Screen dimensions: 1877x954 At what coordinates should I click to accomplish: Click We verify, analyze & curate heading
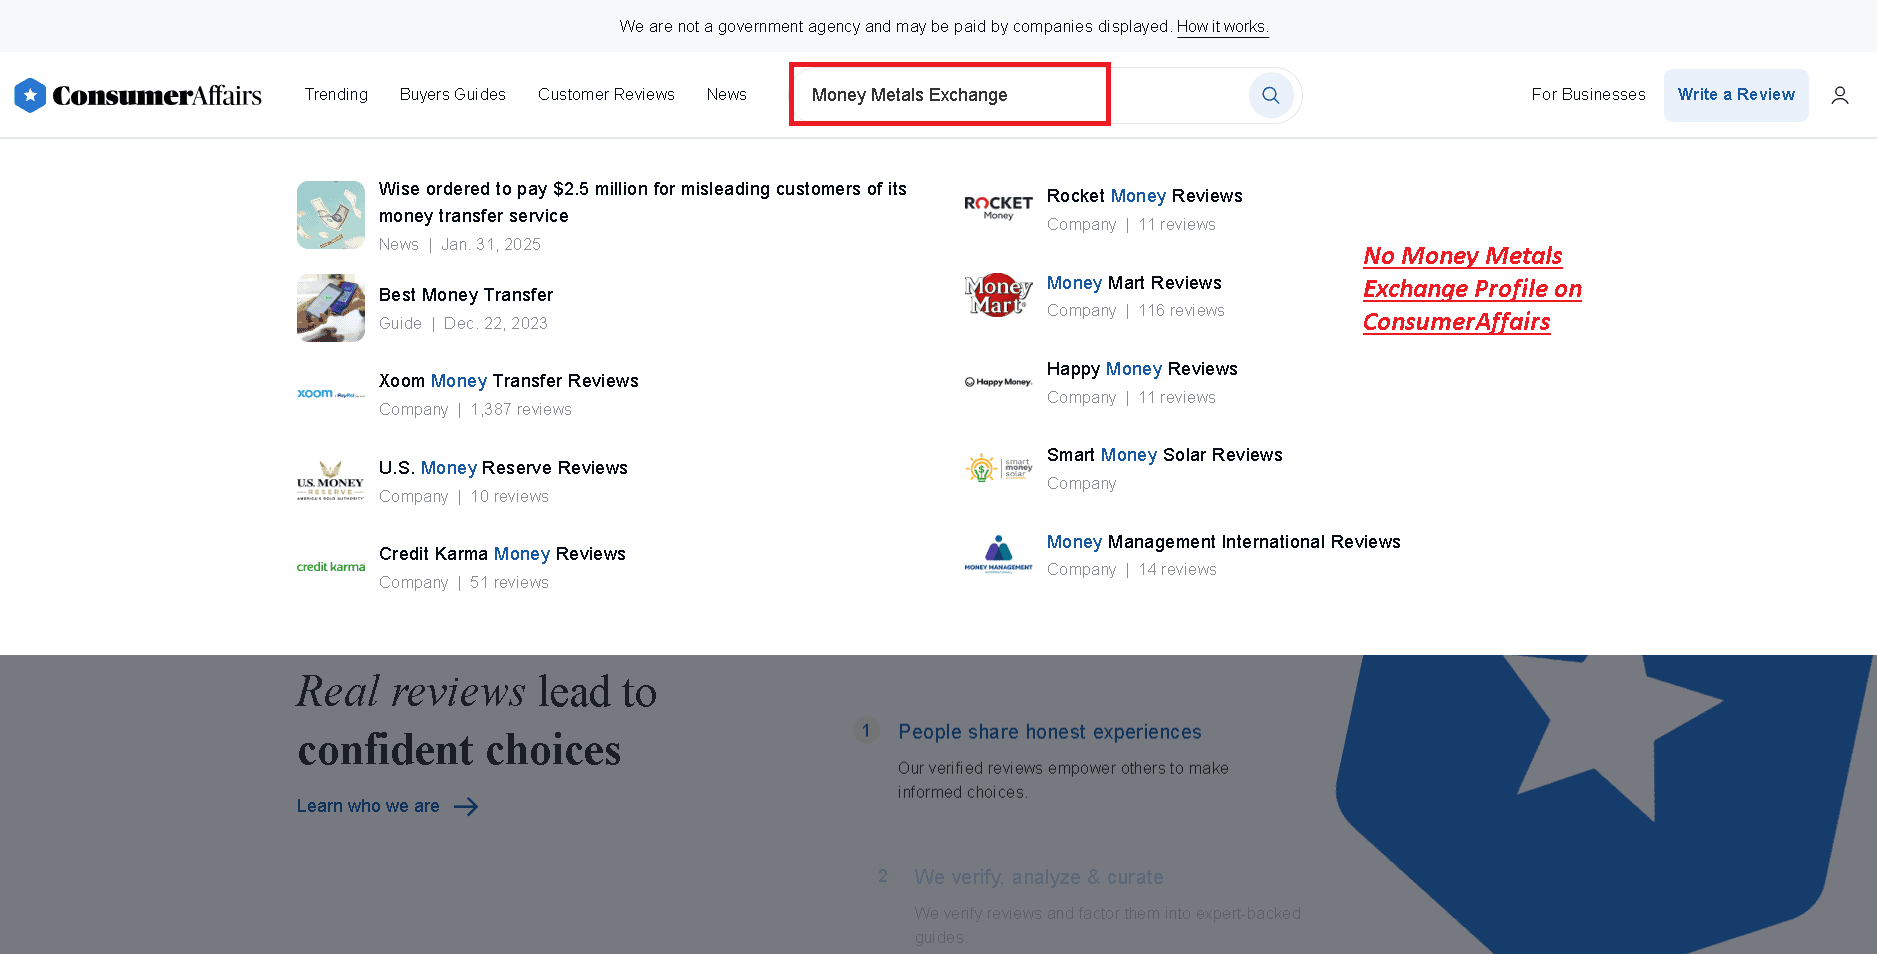[1039, 877]
